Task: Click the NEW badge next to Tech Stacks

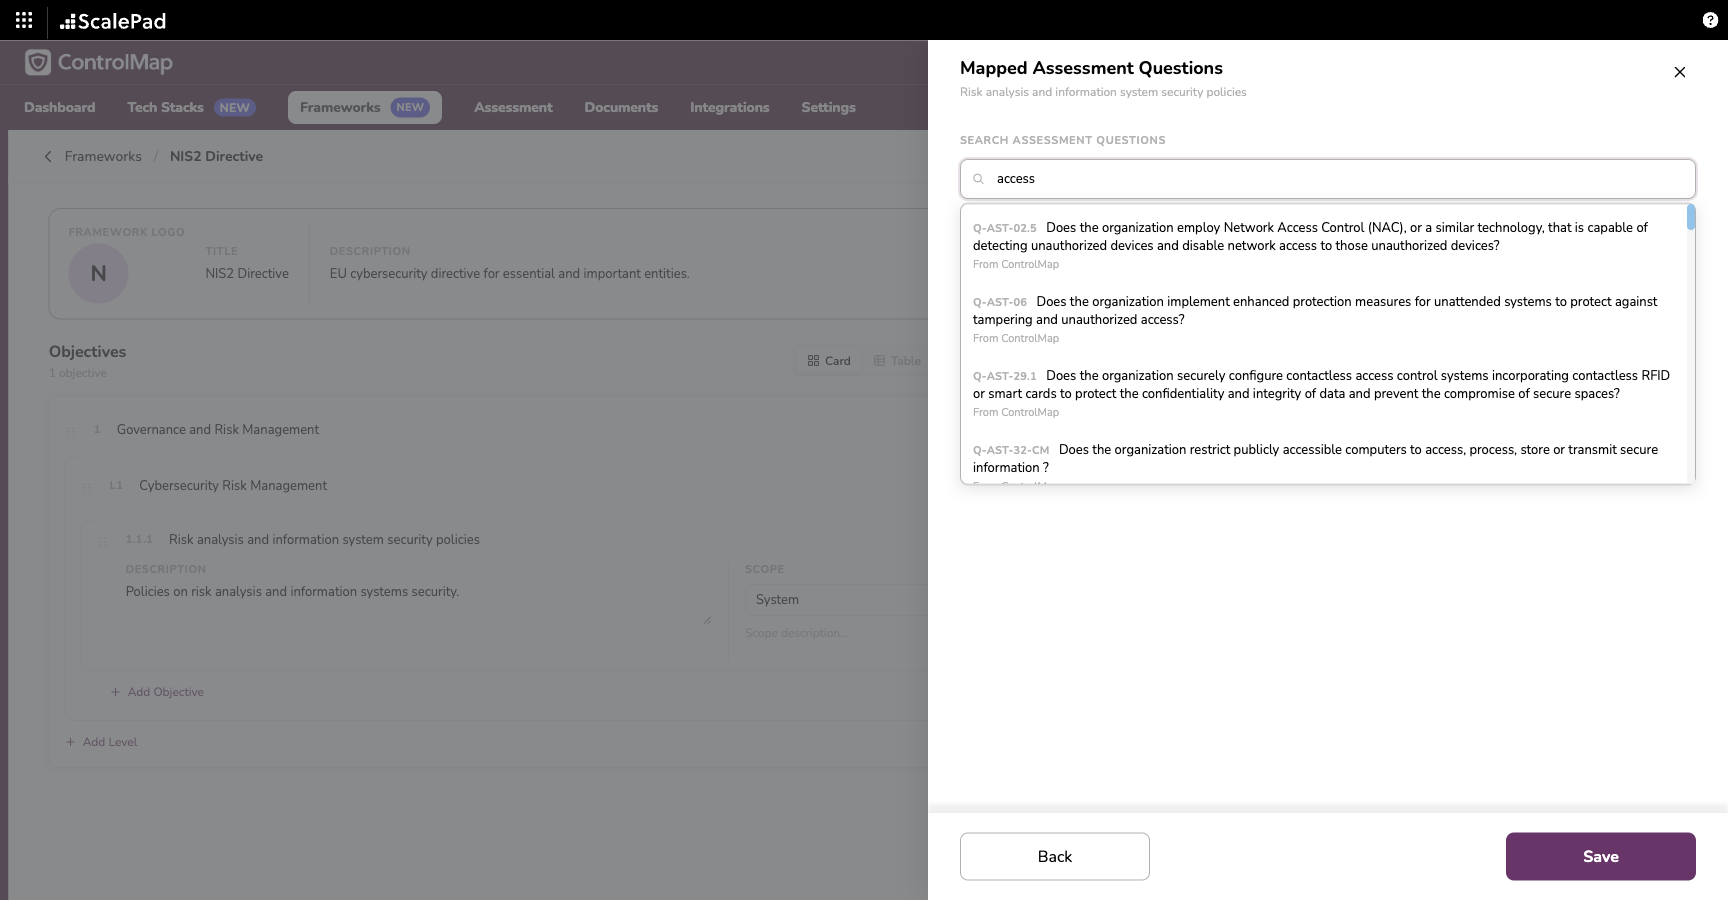Action: [x=235, y=108]
